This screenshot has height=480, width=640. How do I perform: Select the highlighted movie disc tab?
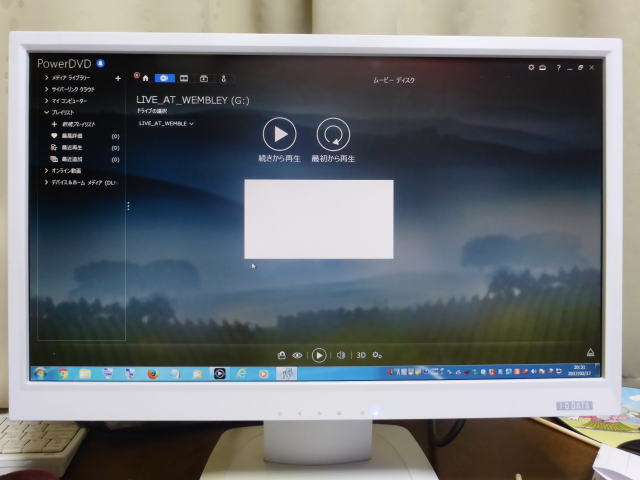(x=164, y=78)
